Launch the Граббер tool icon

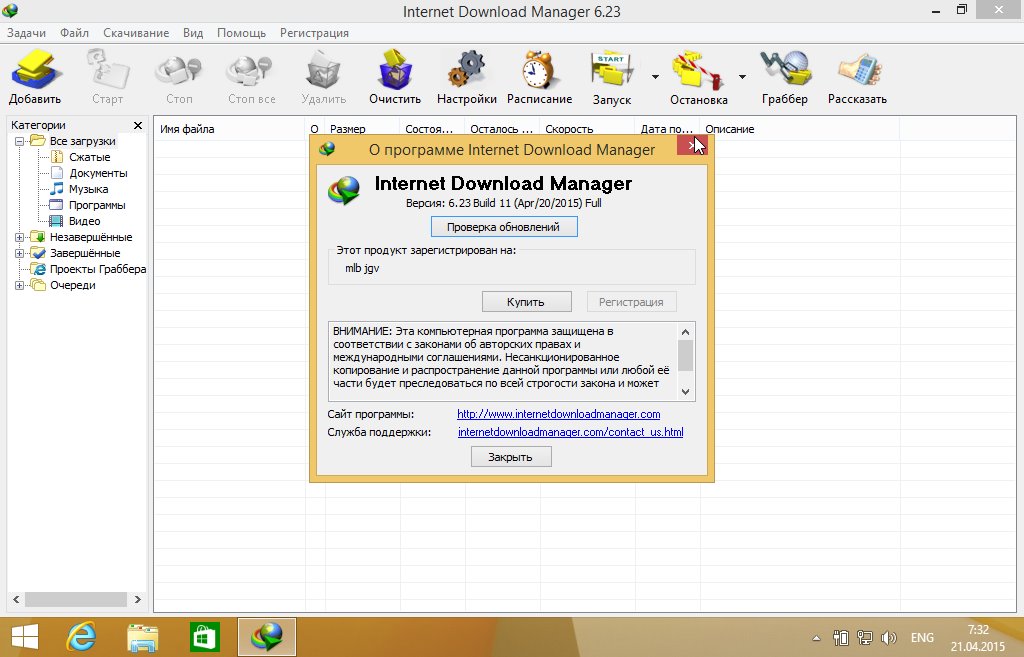click(x=785, y=70)
